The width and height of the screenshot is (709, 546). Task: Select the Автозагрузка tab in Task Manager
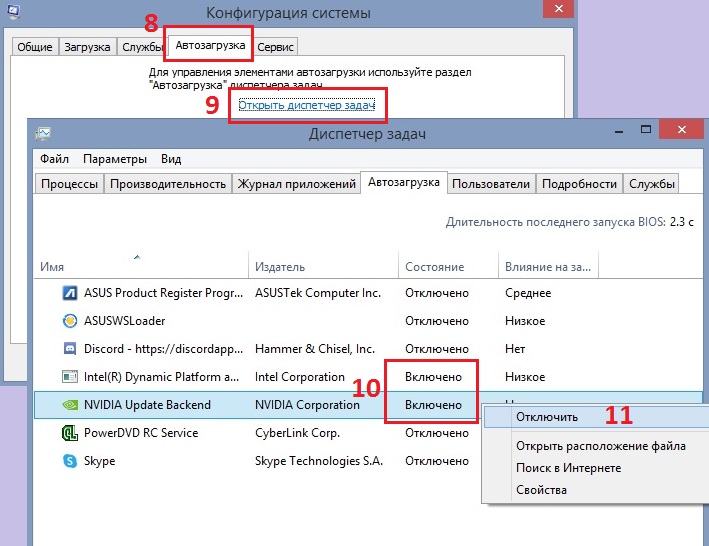tap(404, 182)
